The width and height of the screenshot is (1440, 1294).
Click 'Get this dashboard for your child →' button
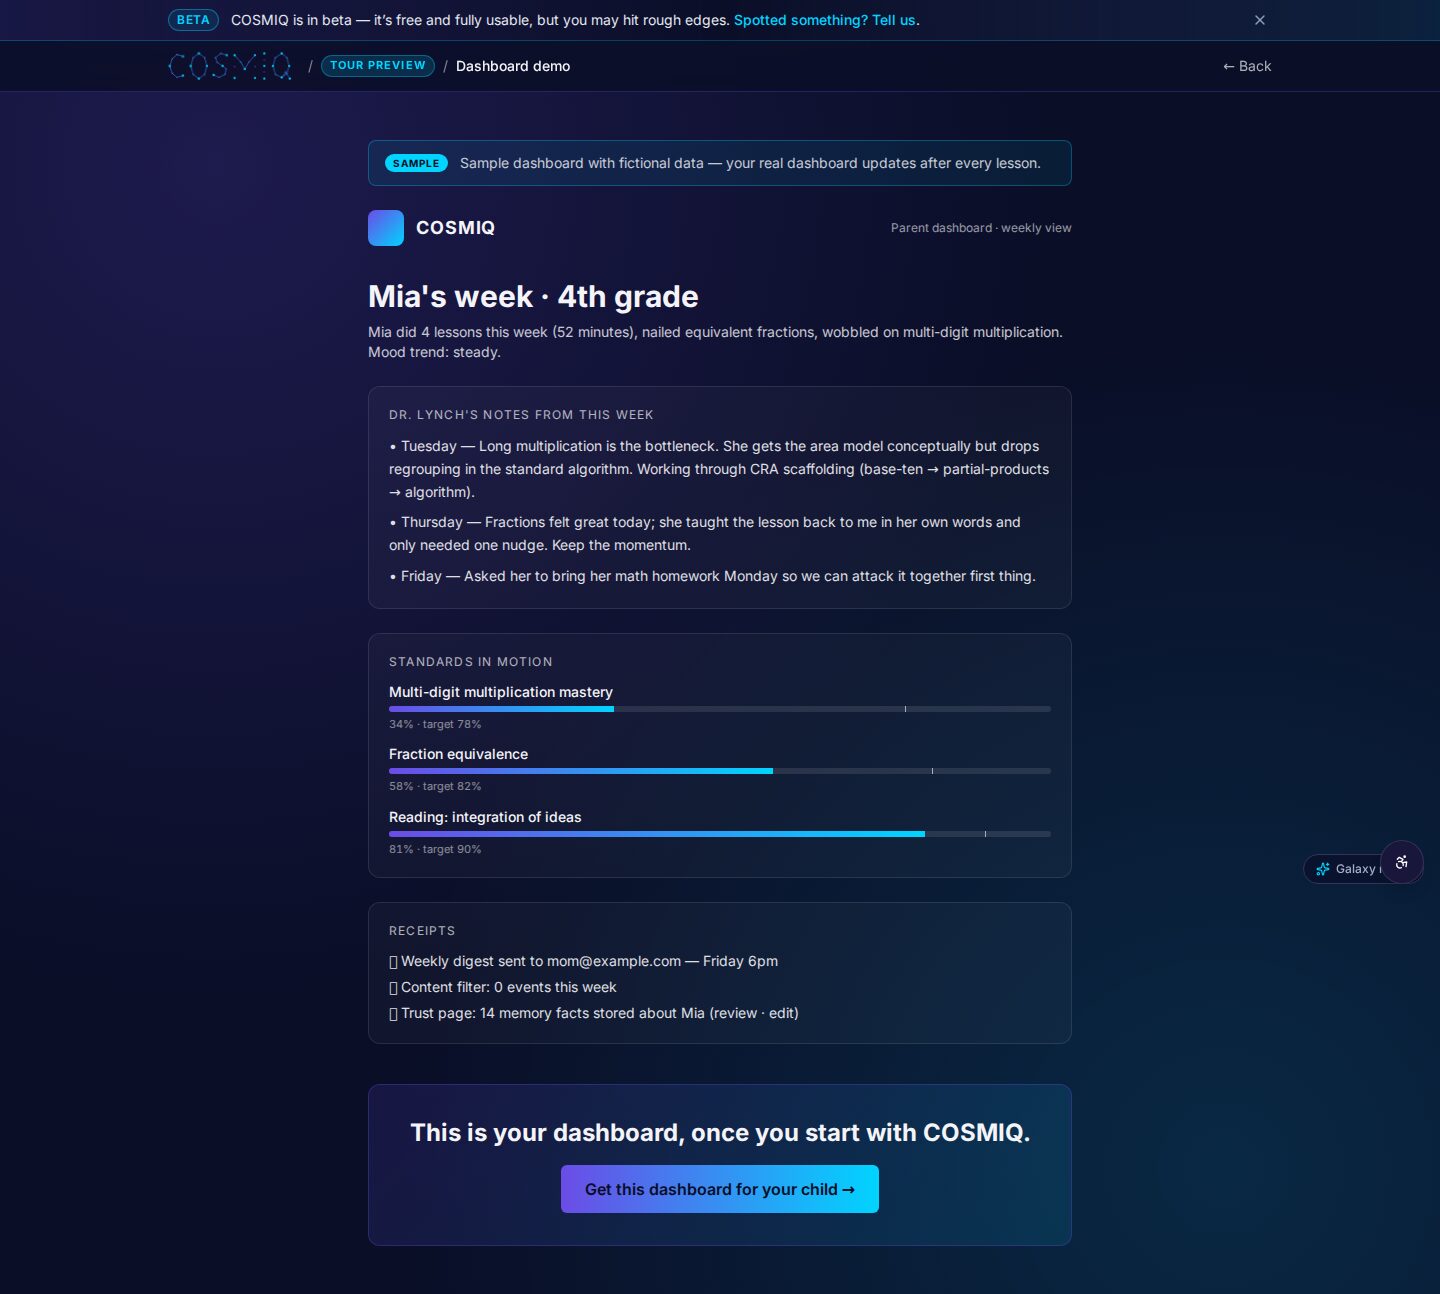720,1189
